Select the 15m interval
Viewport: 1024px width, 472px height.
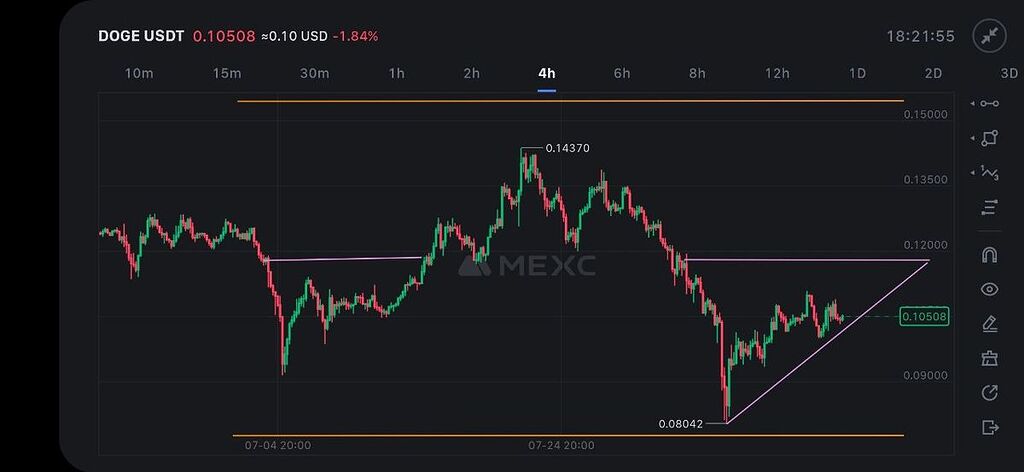coord(227,73)
